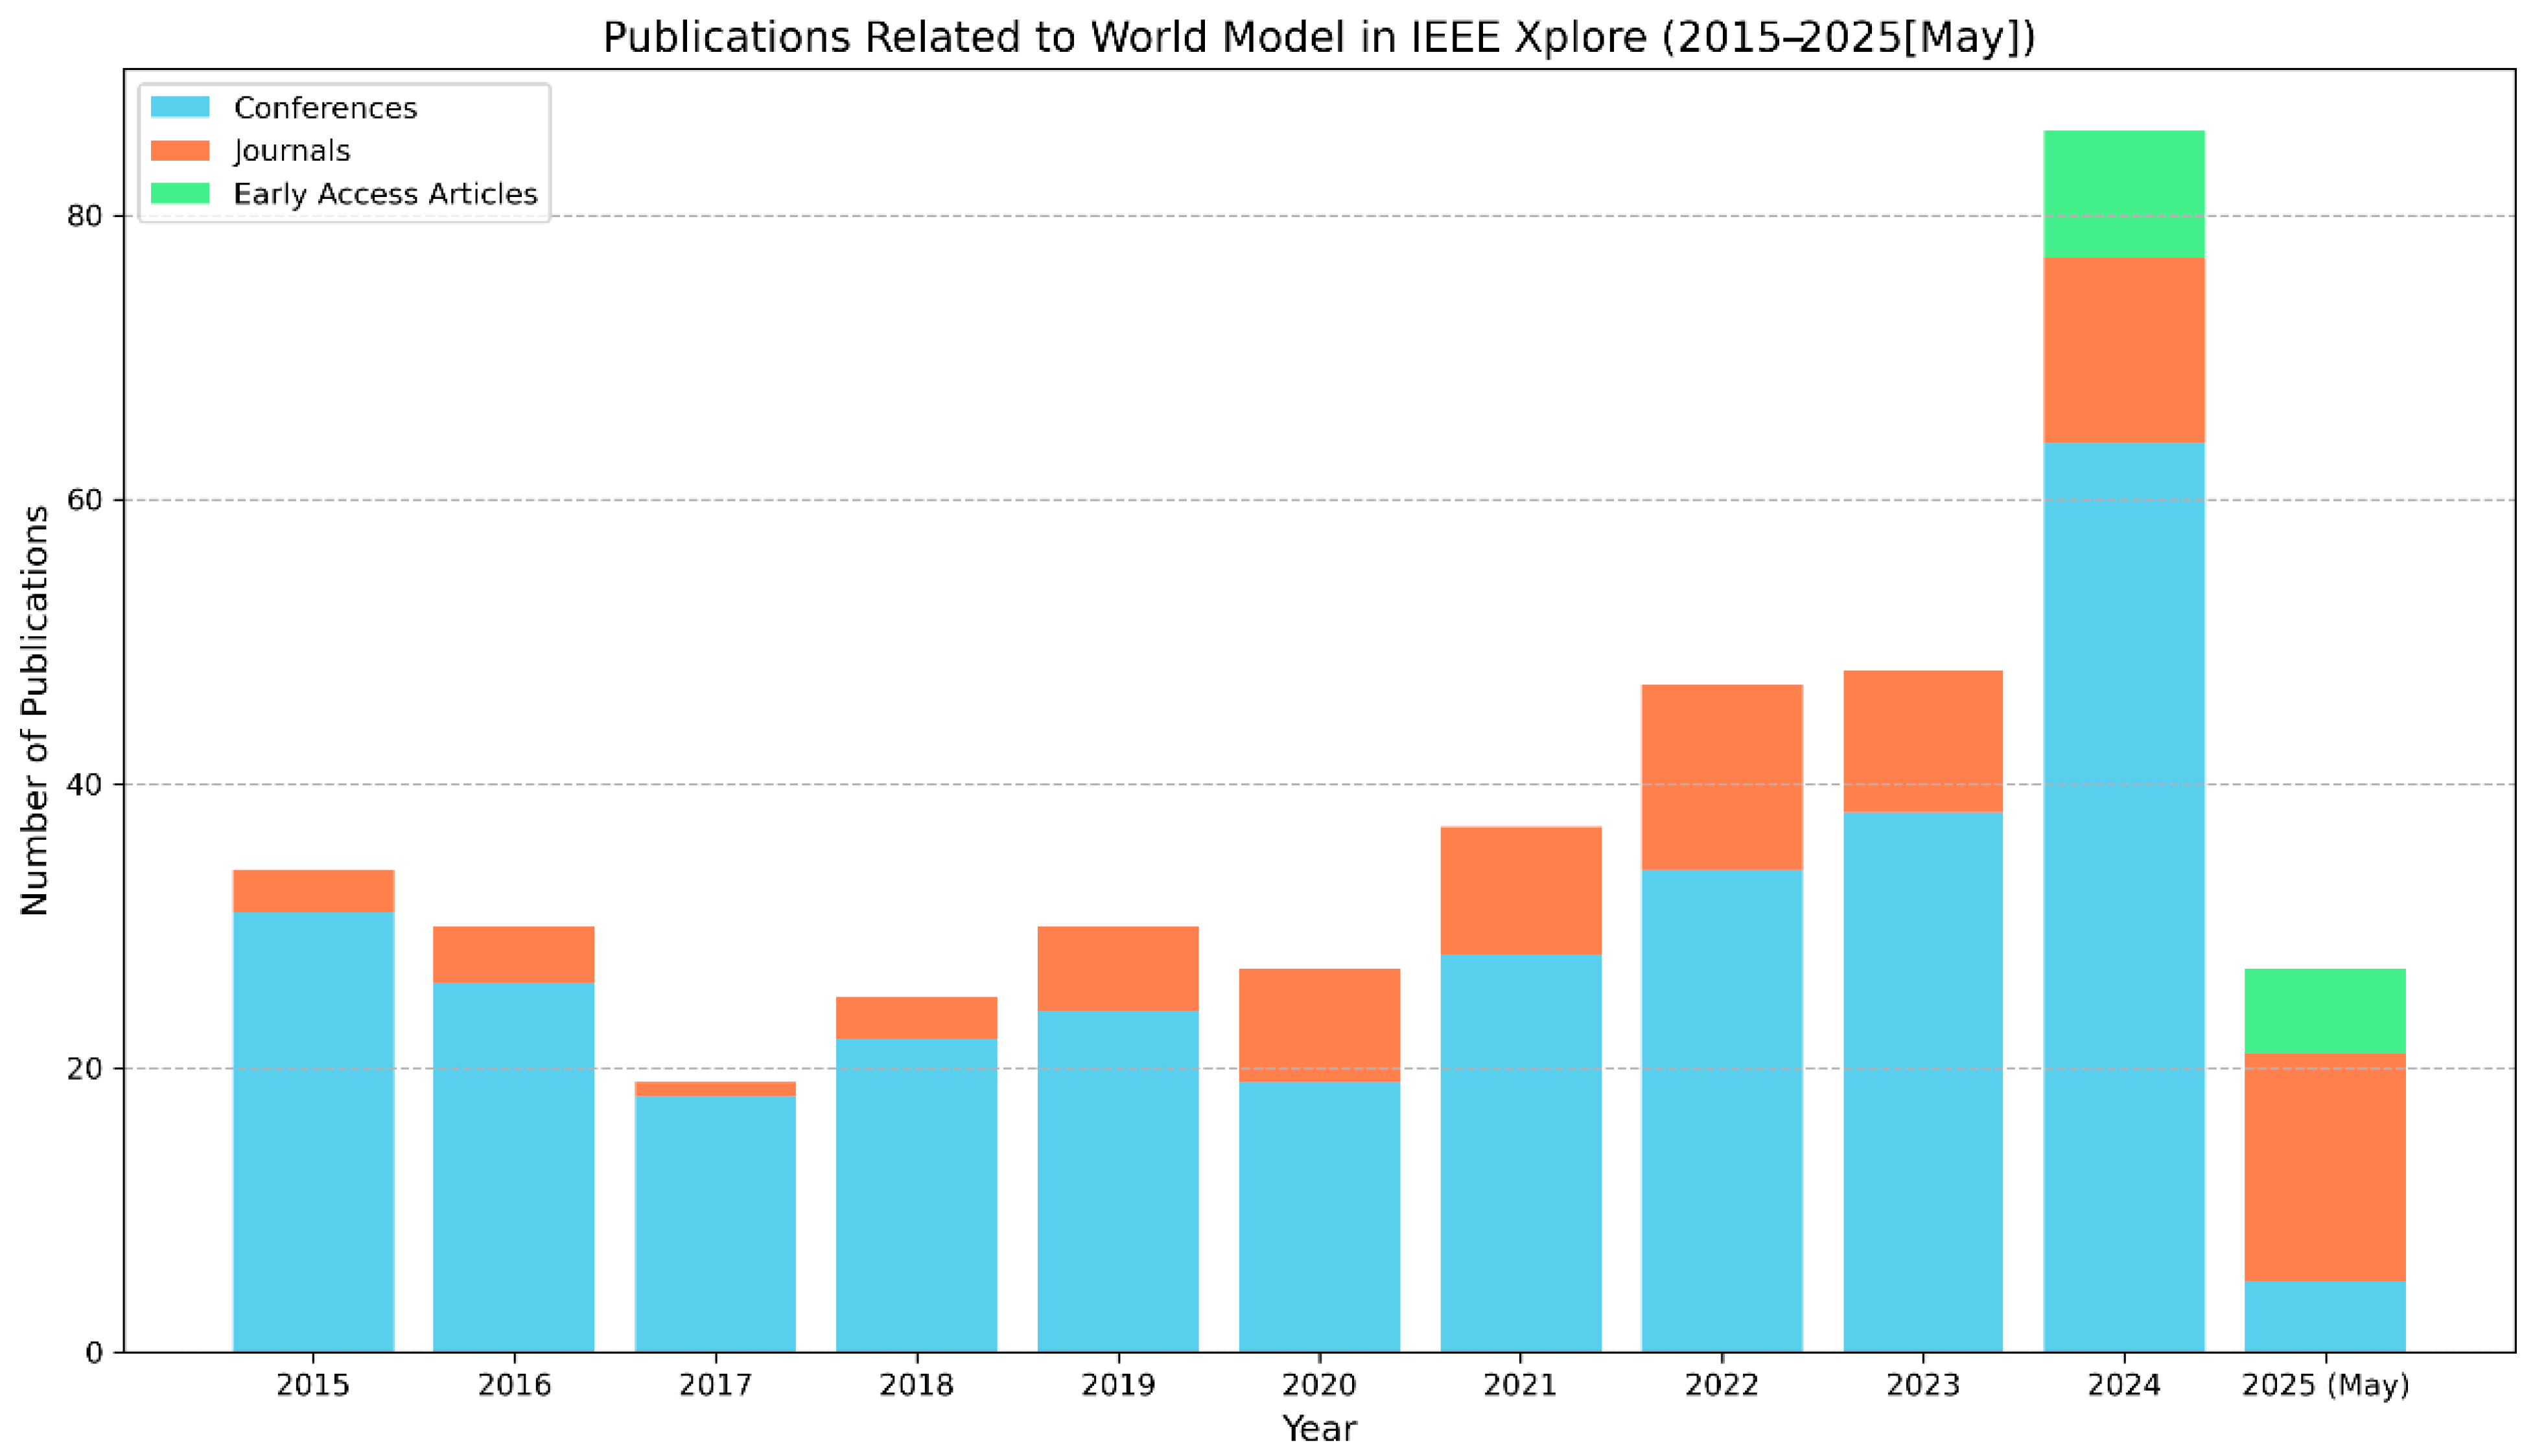Viewport: 2535px width, 1456px height.
Task: Click the 2025 (May) orange Journals segment
Action: tap(2325, 1167)
